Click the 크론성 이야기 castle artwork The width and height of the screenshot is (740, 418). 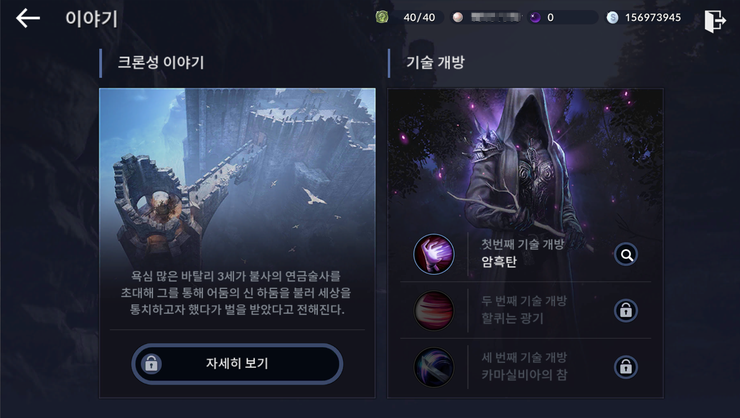coord(237,179)
